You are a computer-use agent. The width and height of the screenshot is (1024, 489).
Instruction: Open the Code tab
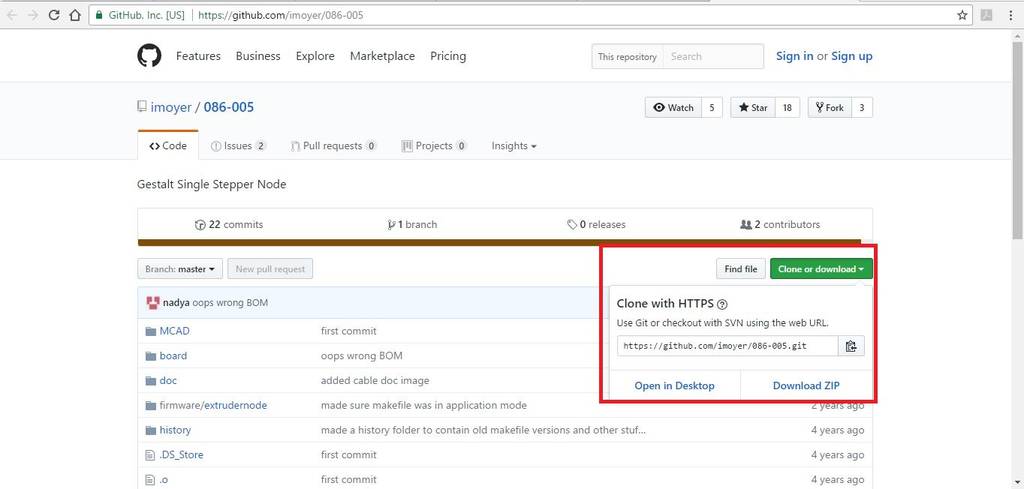point(168,146)
